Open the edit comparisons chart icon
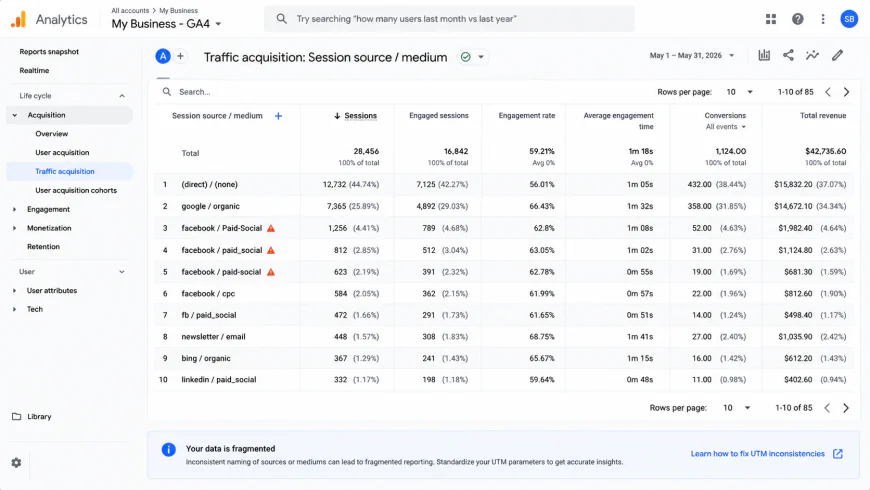 point(764,55)
